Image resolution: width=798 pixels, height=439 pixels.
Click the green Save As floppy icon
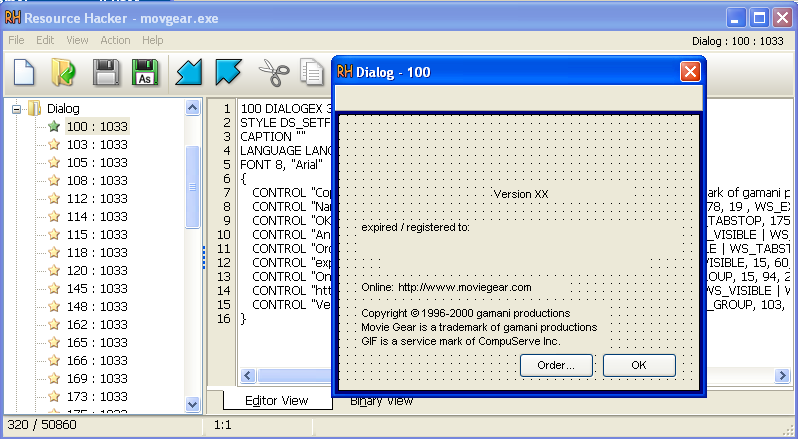pos(145,72)
